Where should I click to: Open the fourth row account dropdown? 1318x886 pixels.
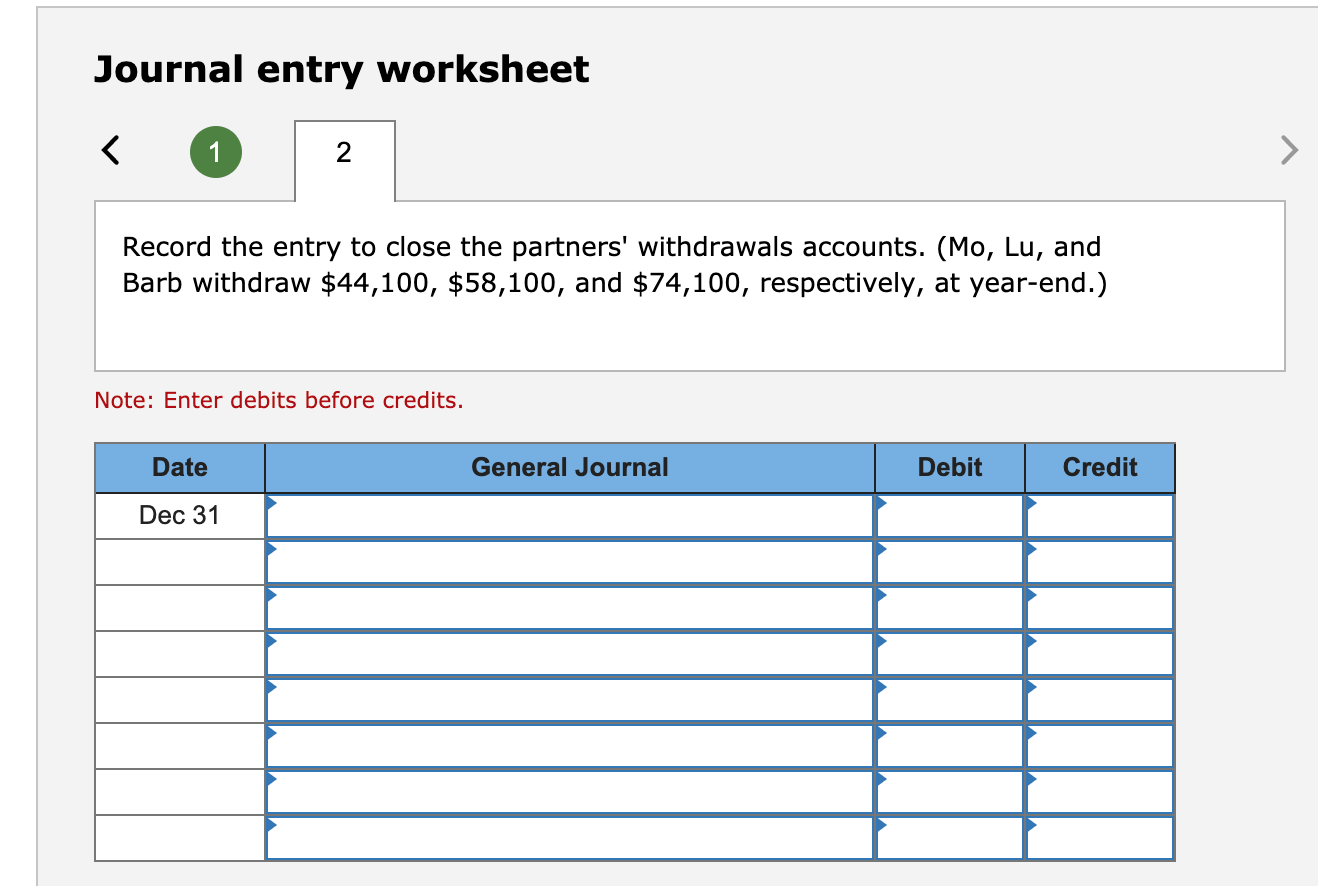coord(568,652)
